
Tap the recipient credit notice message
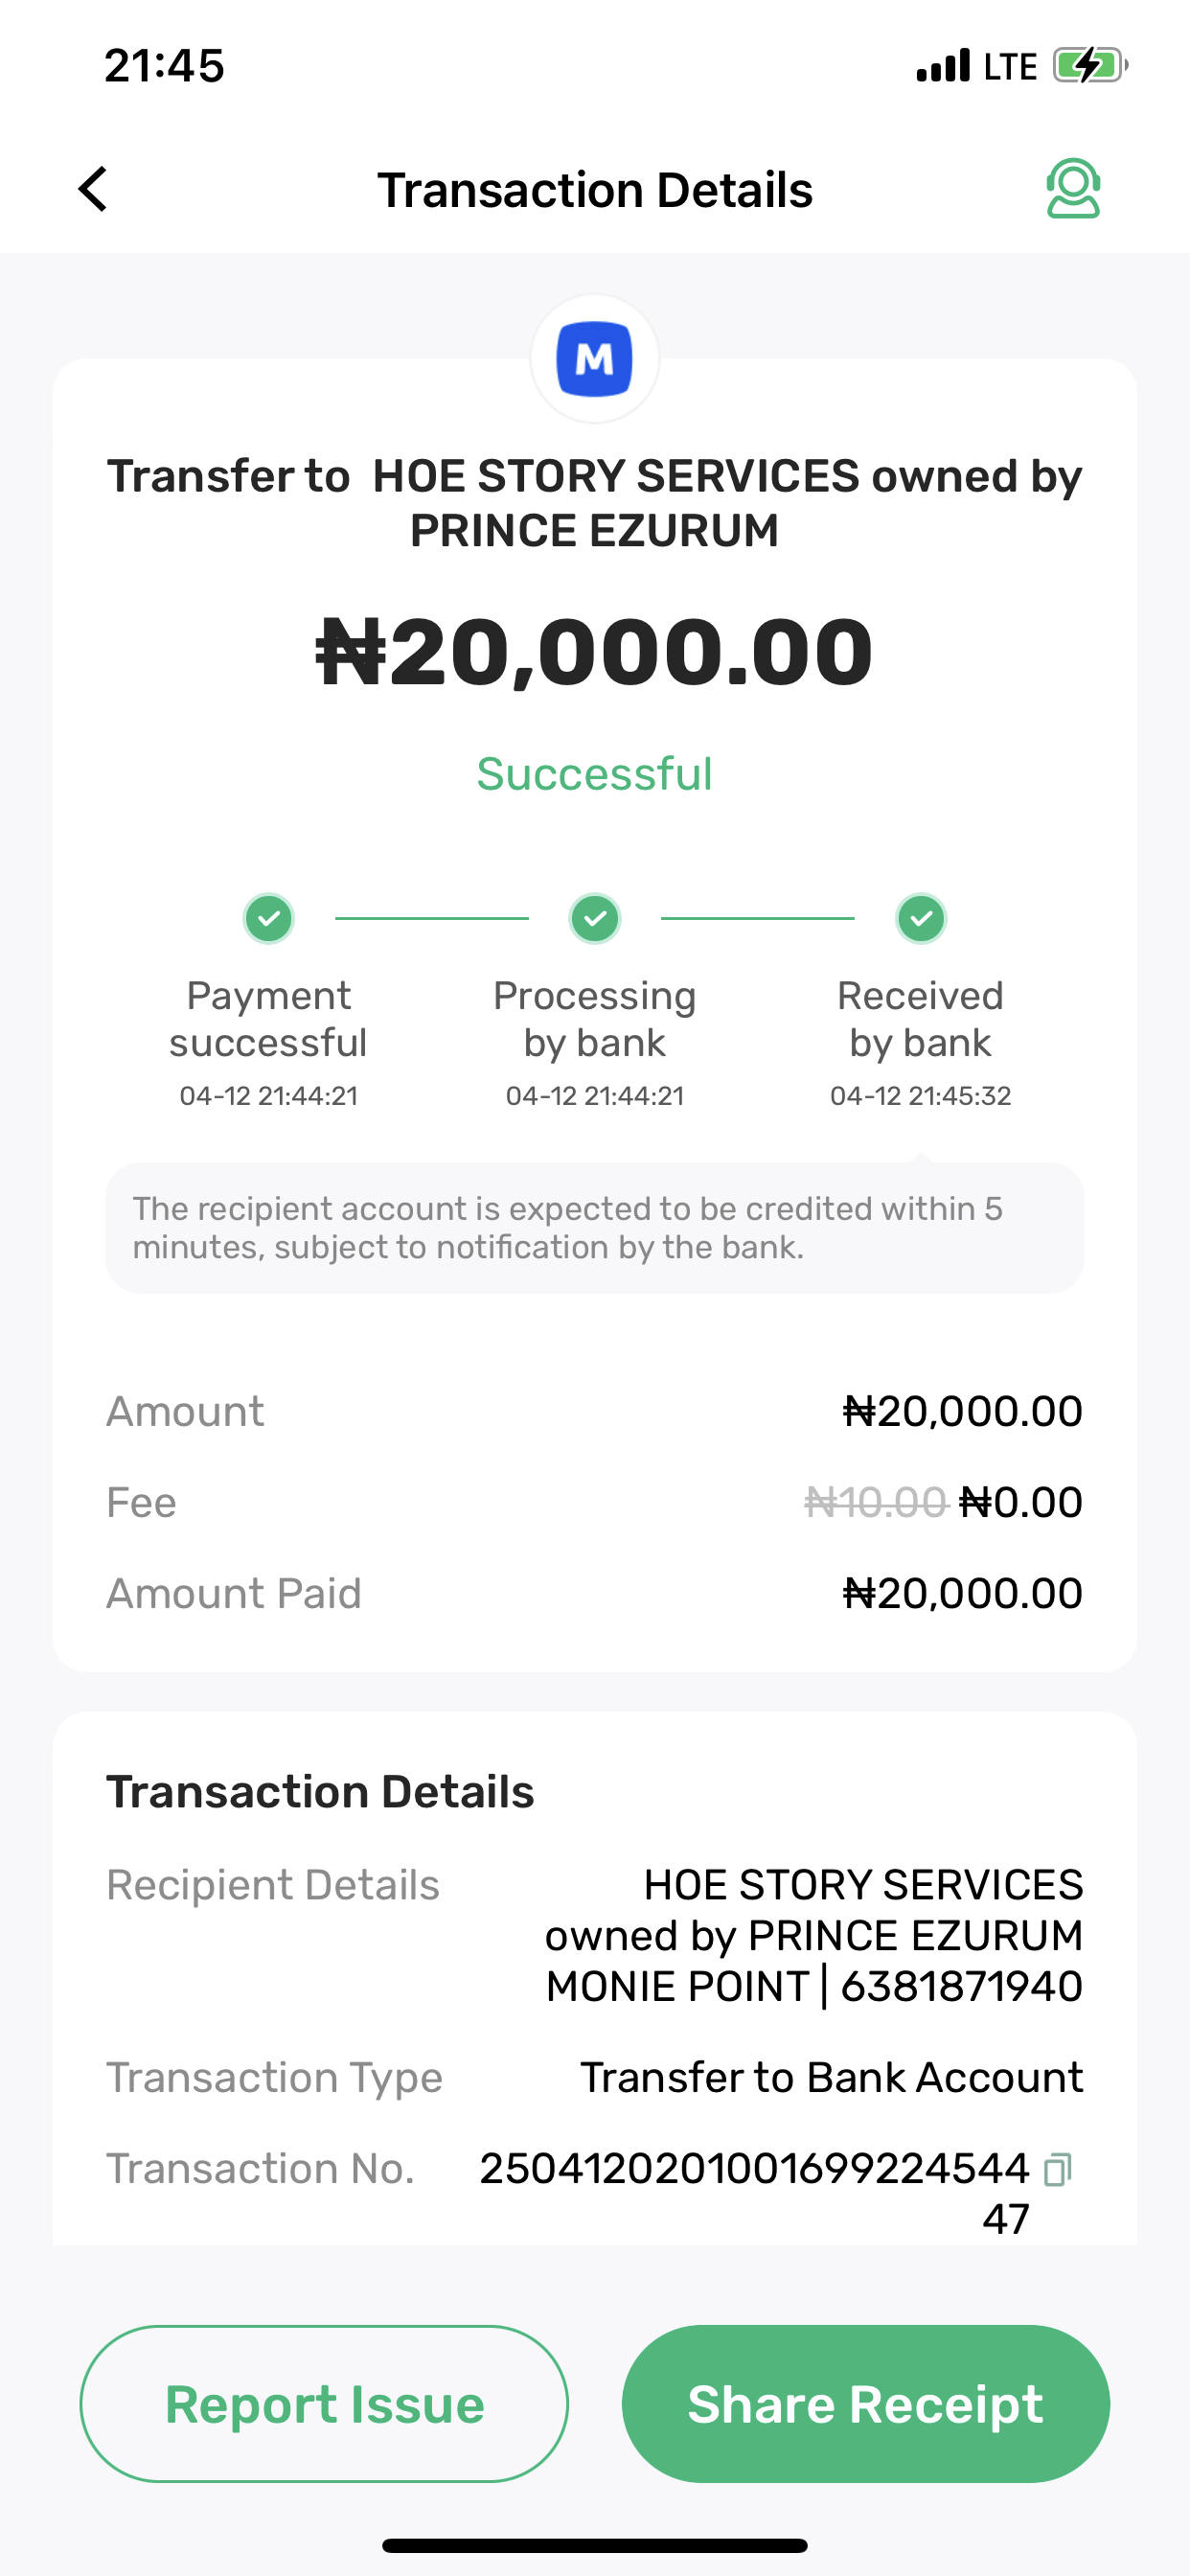coord(595,1228)
